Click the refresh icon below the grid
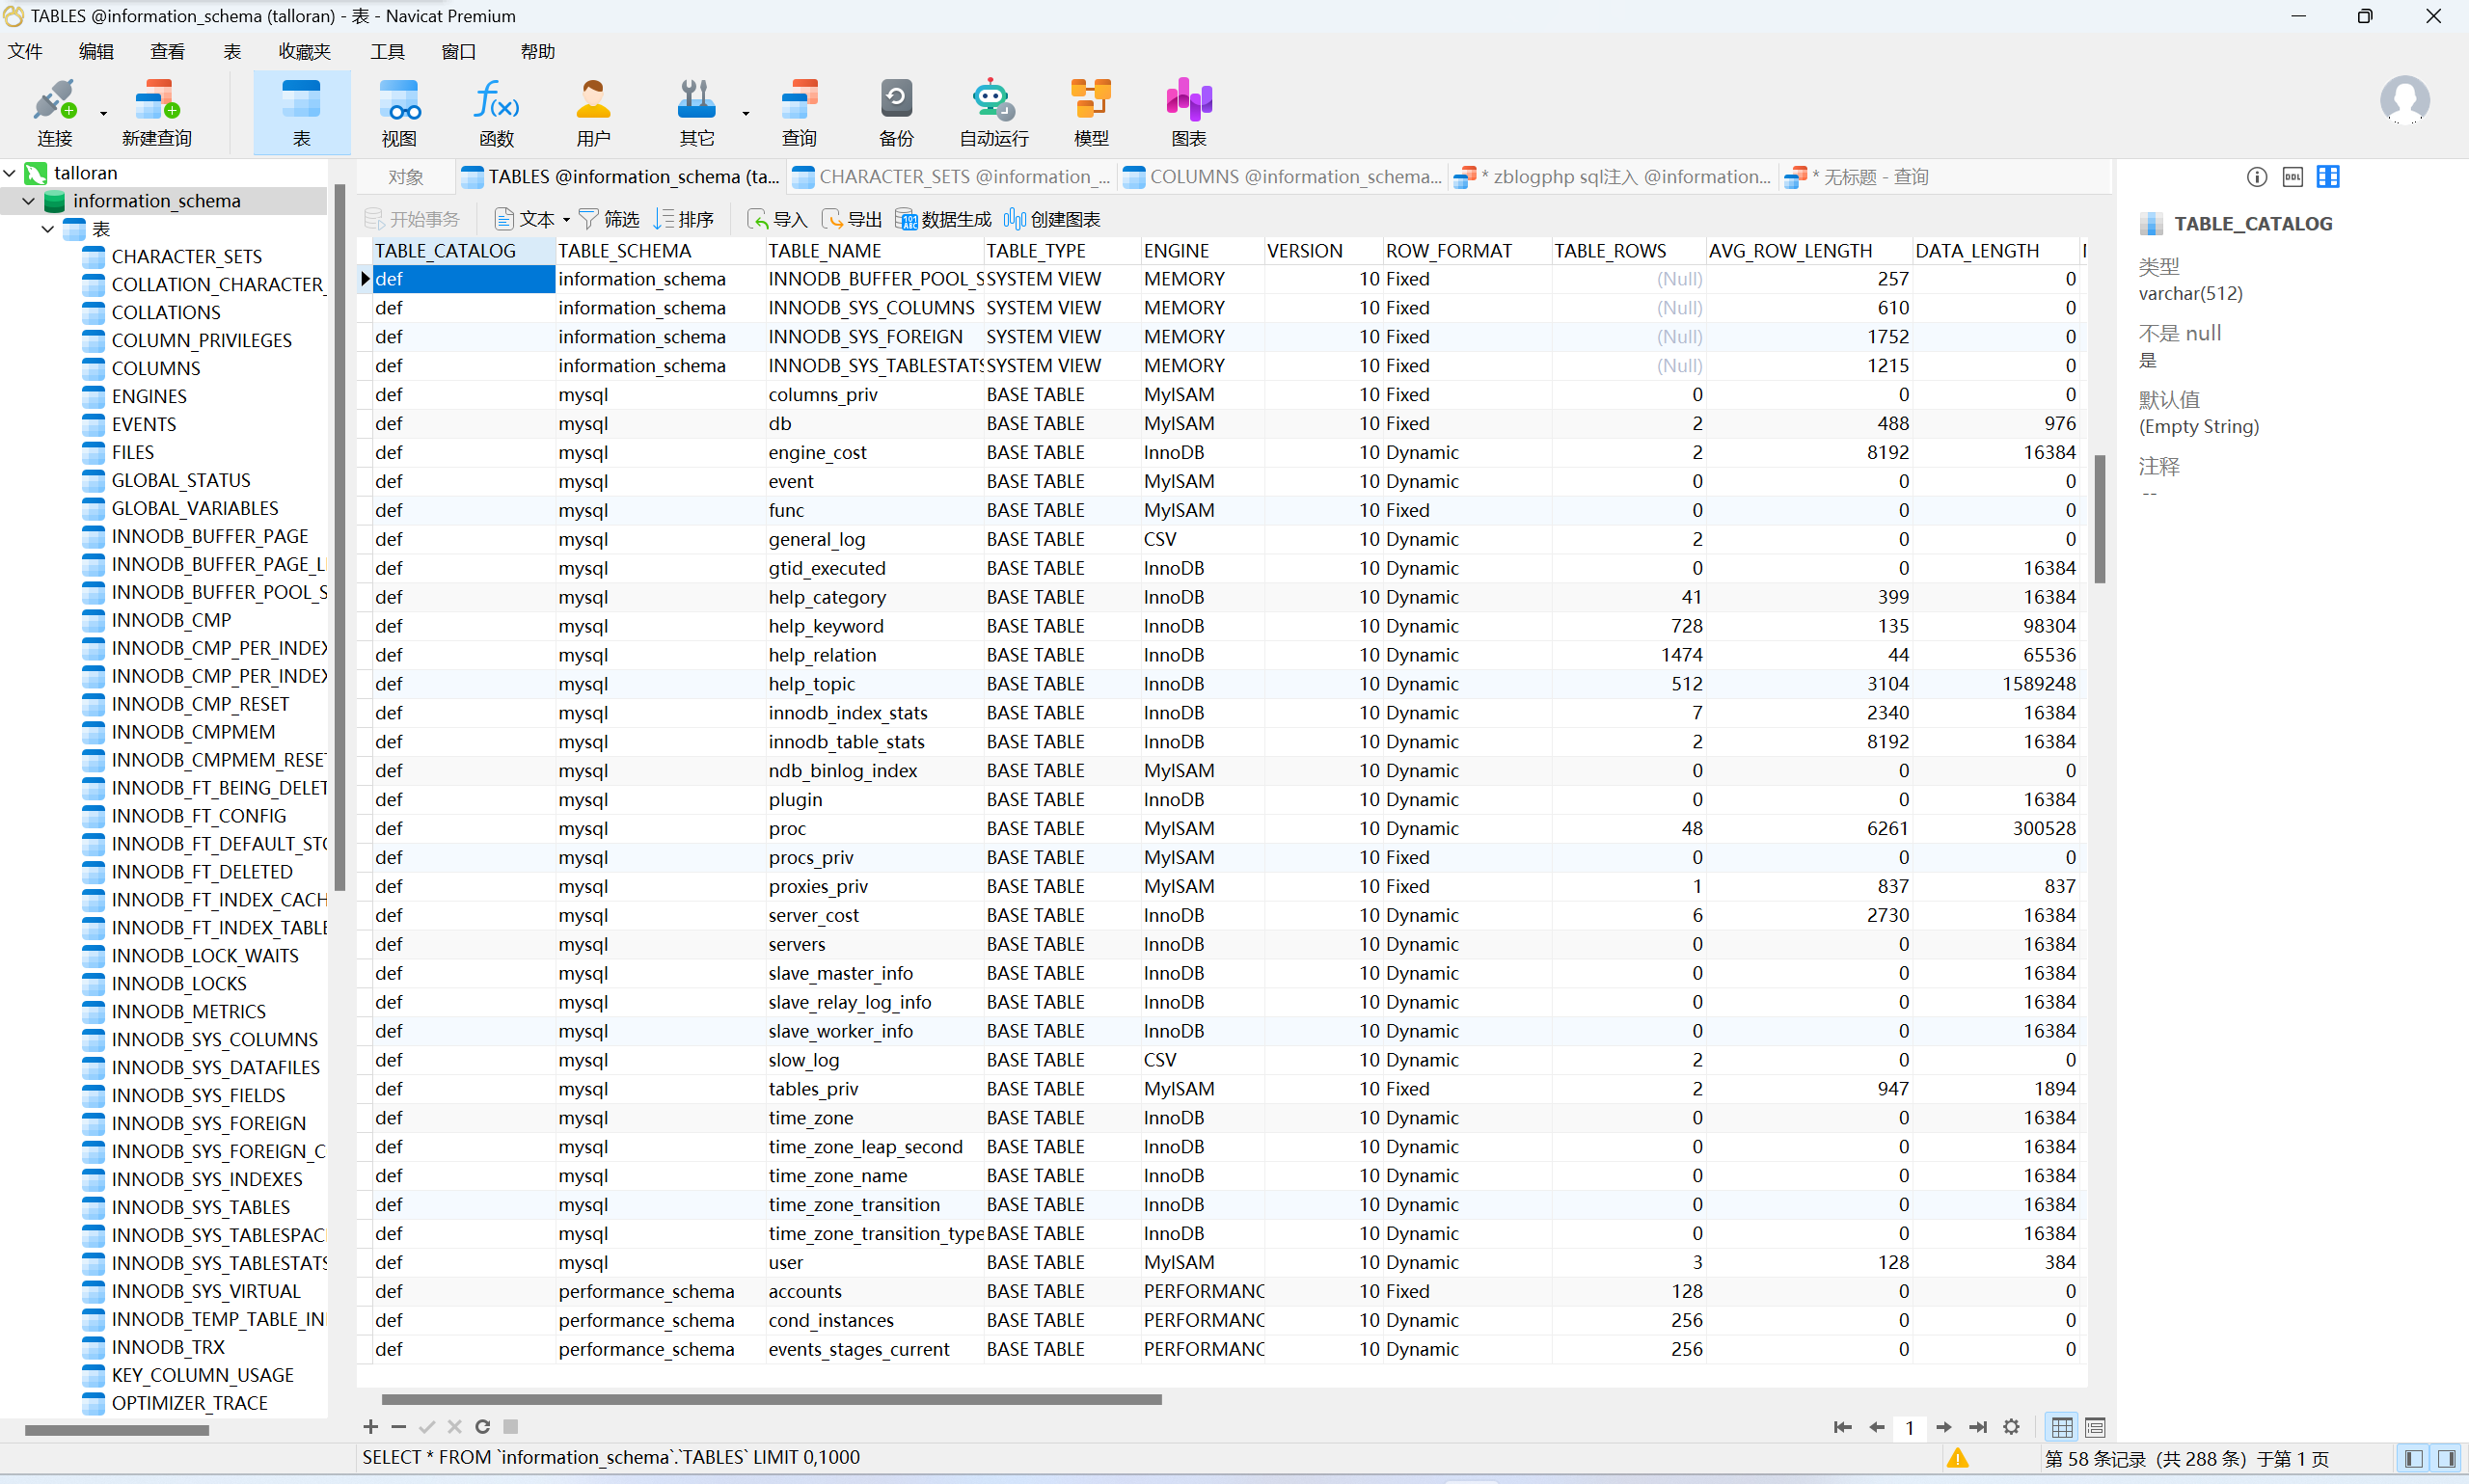Image resolution: width=2469 pixels, height=1484 pixels. tap(483, 1427)
